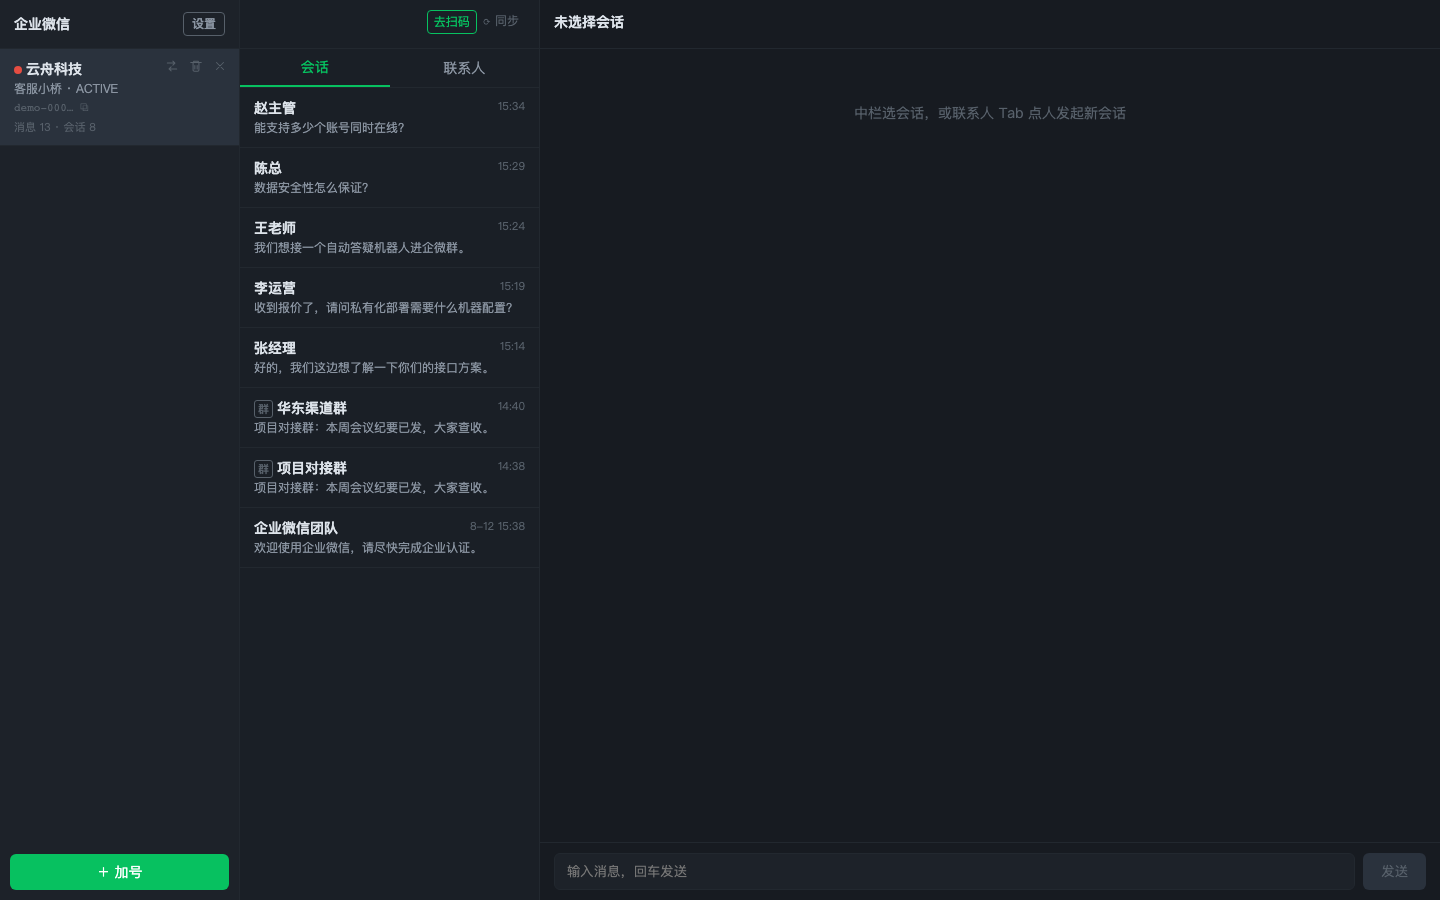Viewport: 1440px width, 900px height.
Task: Click into the 输入消息 message input field
Action: coord(954,871)
